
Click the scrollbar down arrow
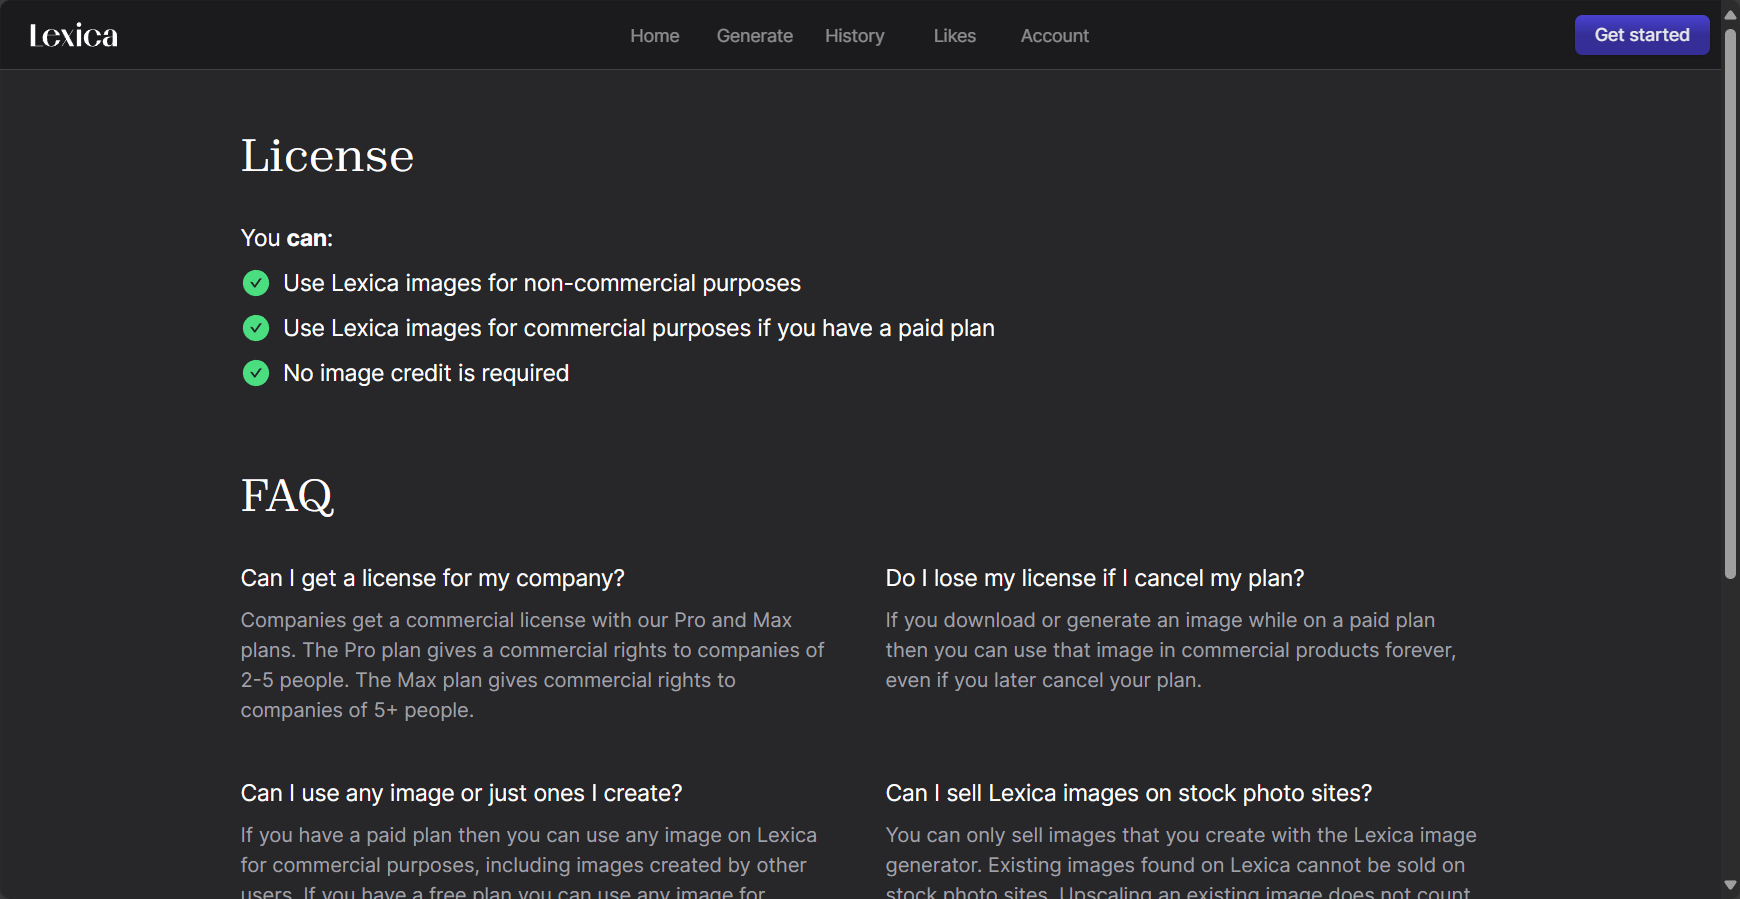click(x=1730, y=885)
